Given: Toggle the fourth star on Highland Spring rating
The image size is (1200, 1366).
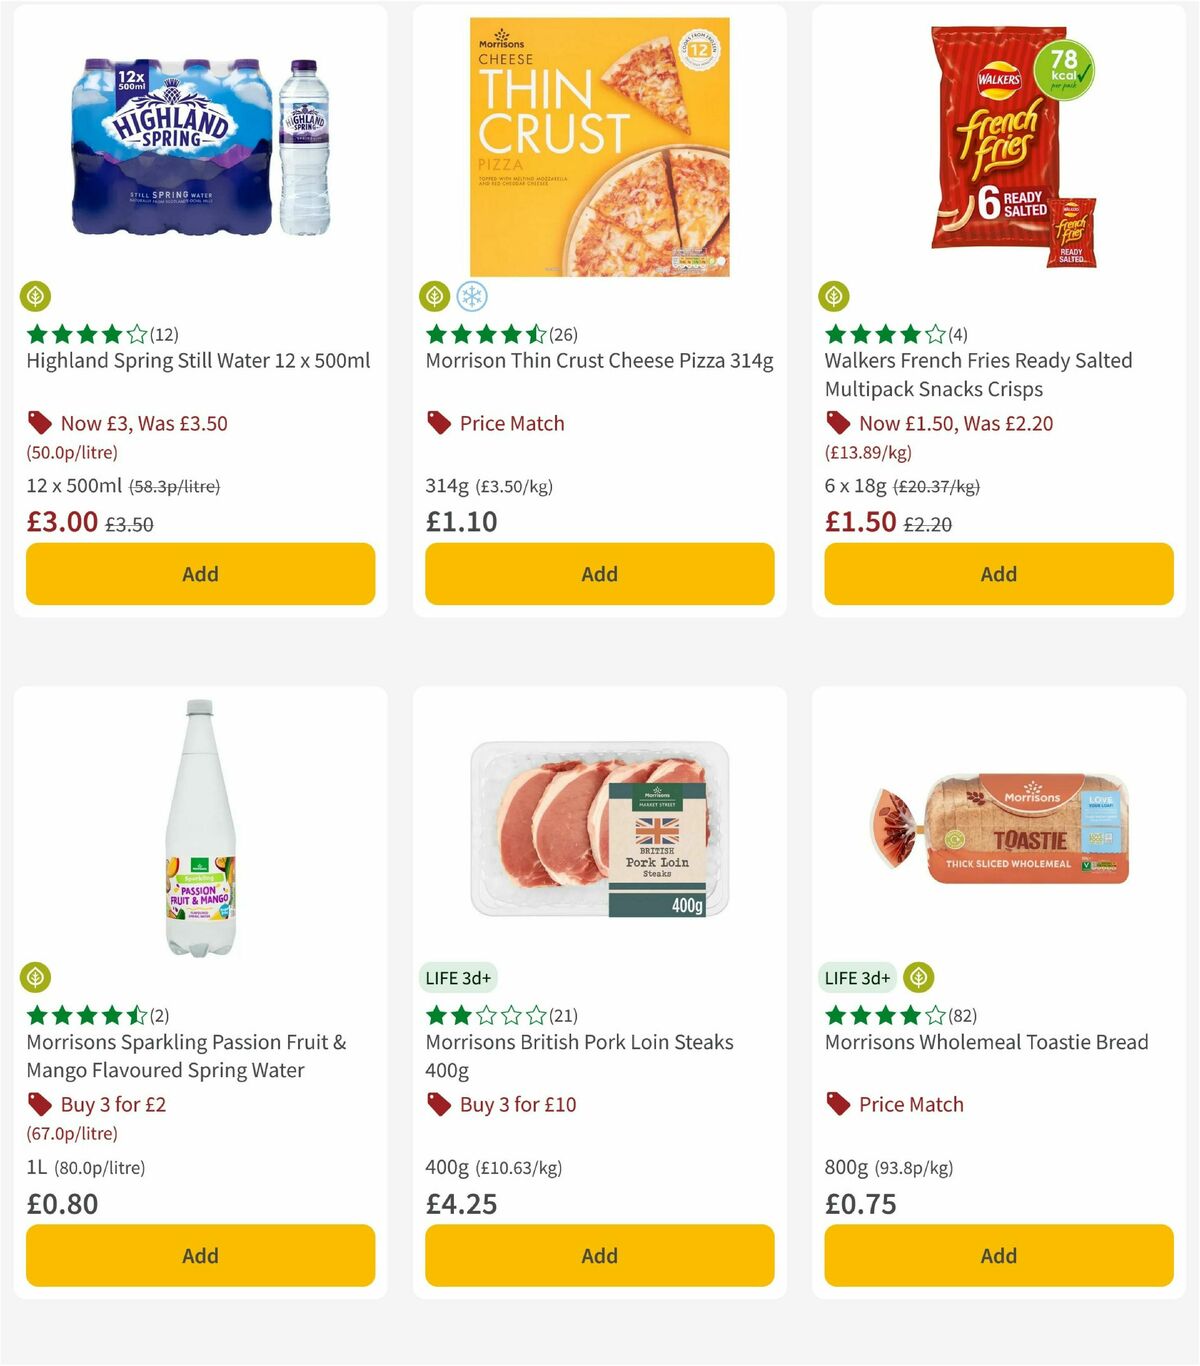Looking at the screenshot, I should (x=111, y=334).
